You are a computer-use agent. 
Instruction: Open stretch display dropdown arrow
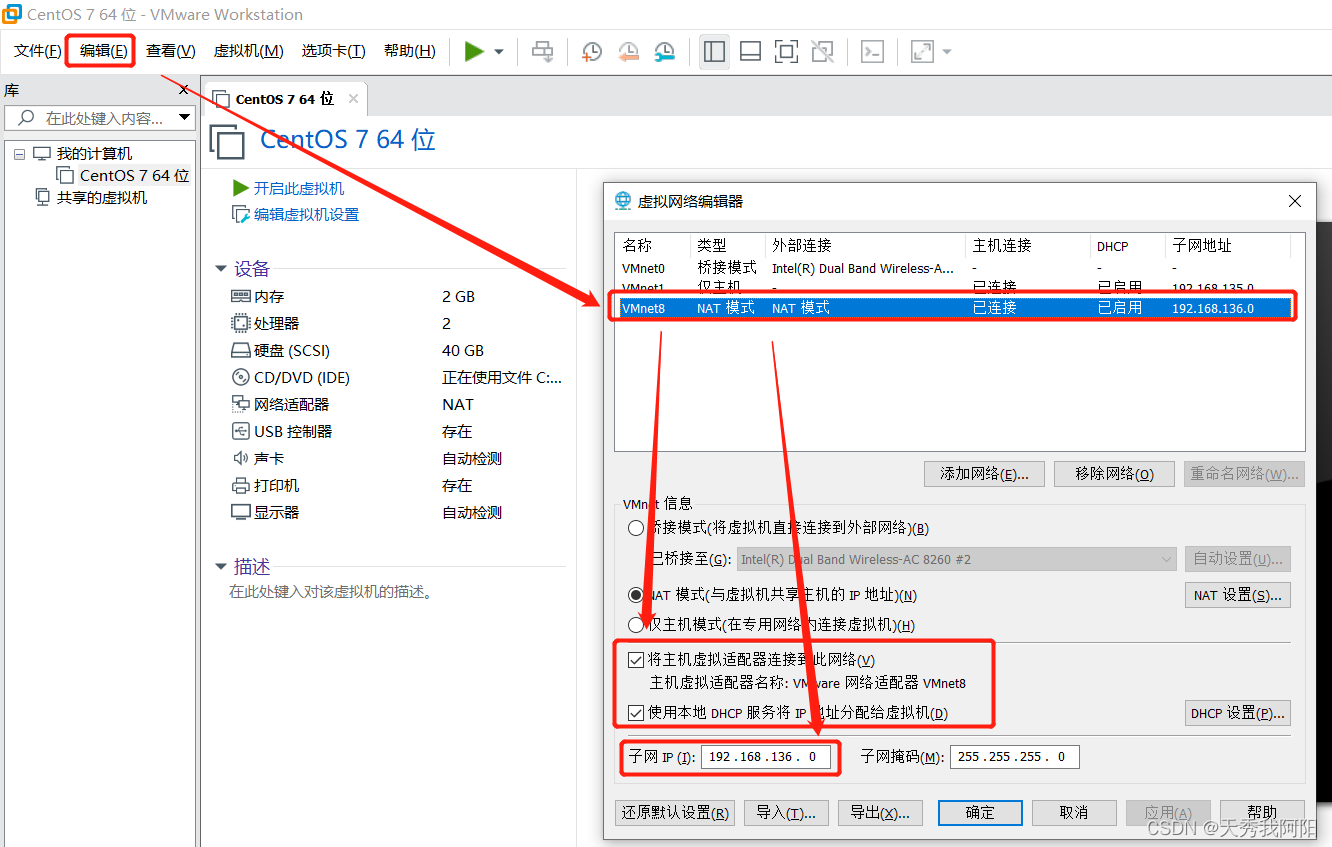(x=946, y=52)
